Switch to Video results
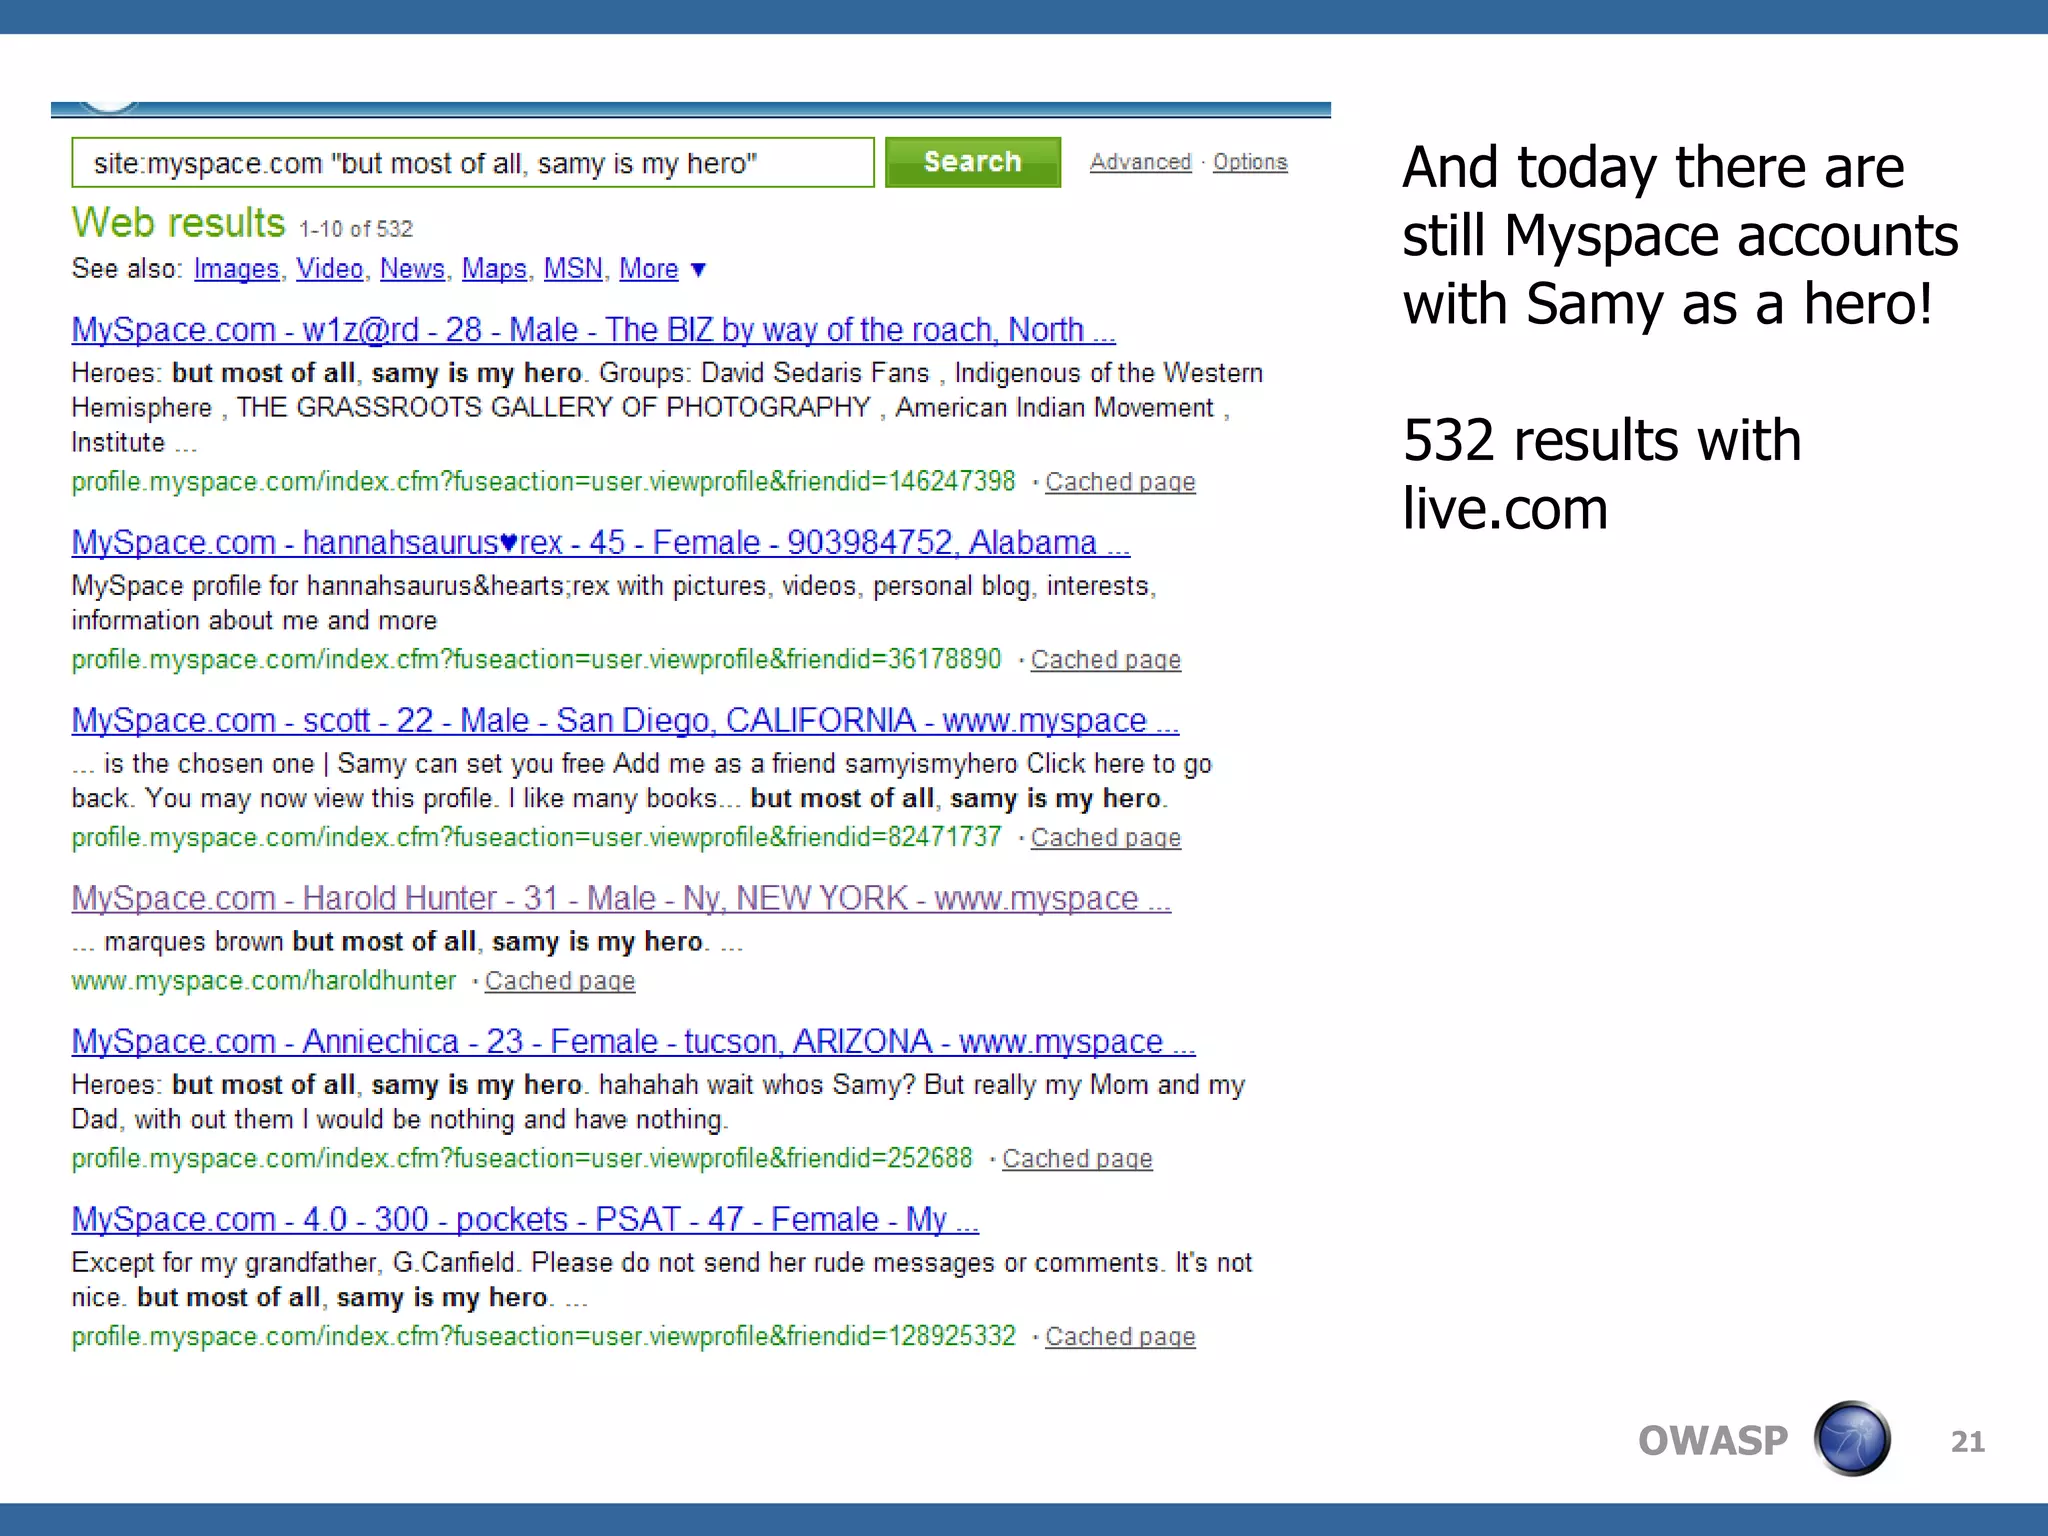The image size is (2048, 1536). [329, 269]
